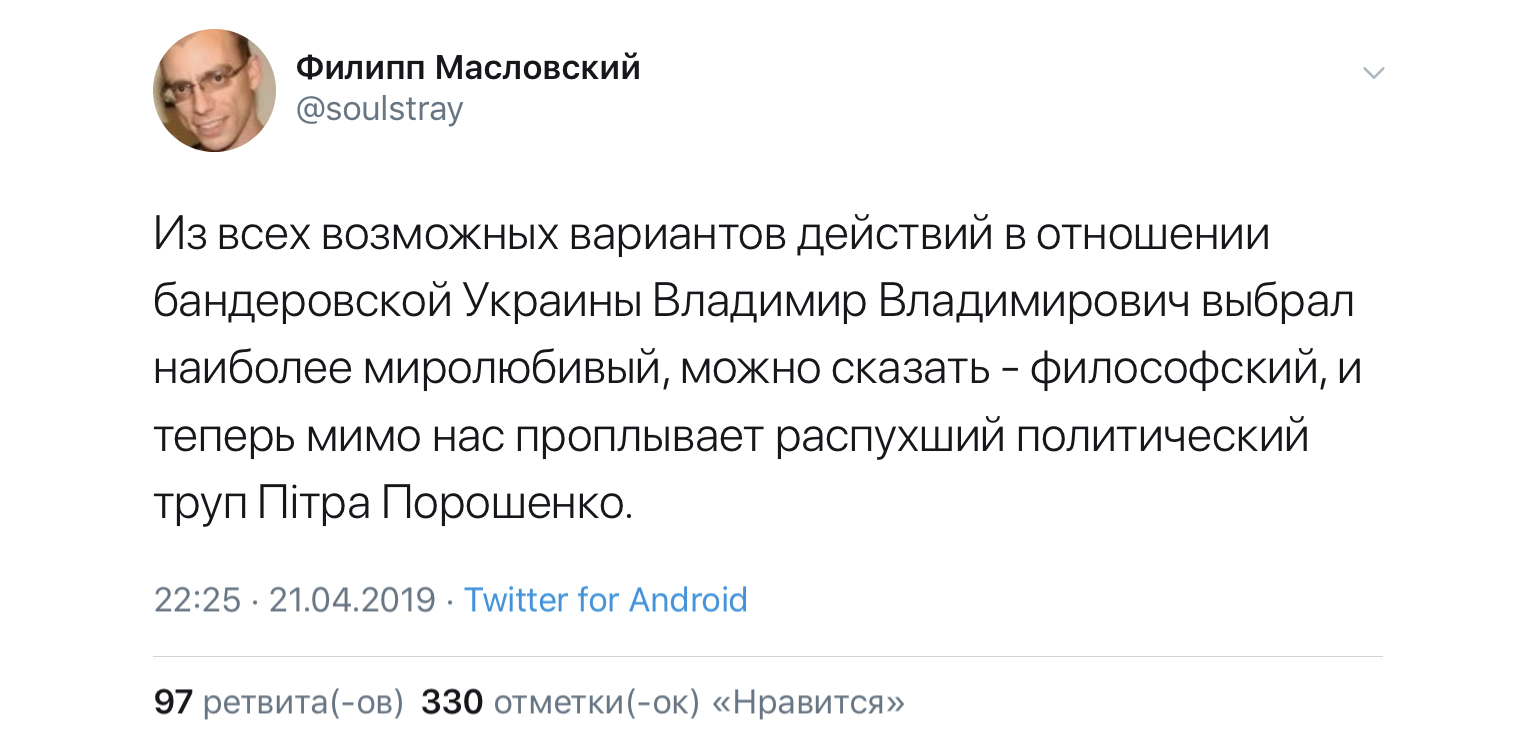Open the Twitter for Android source link
The image size is (1536, 743).
(x=606, y=599)
